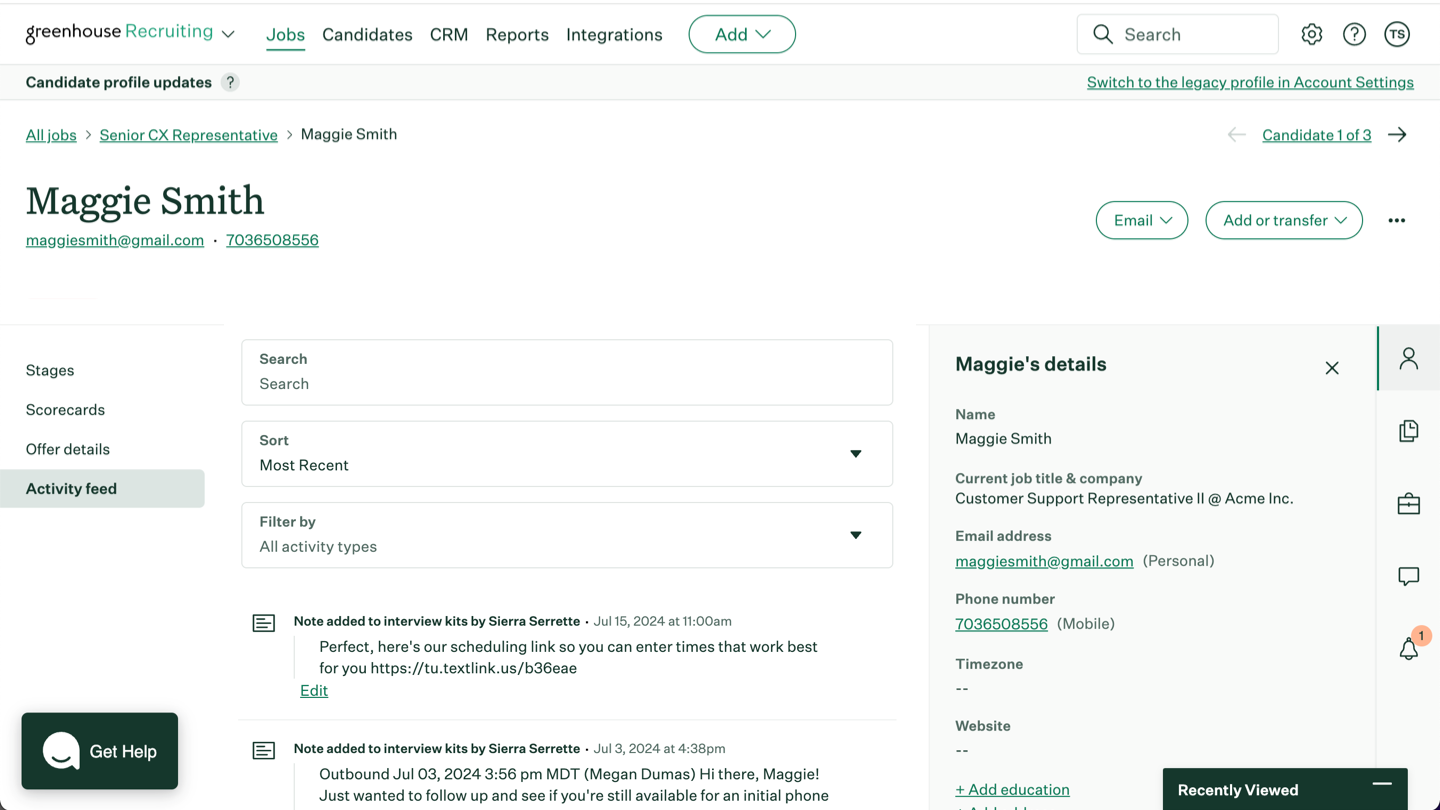
Task: Open the notifications bell icon
Action: (x=1408, y=649)
